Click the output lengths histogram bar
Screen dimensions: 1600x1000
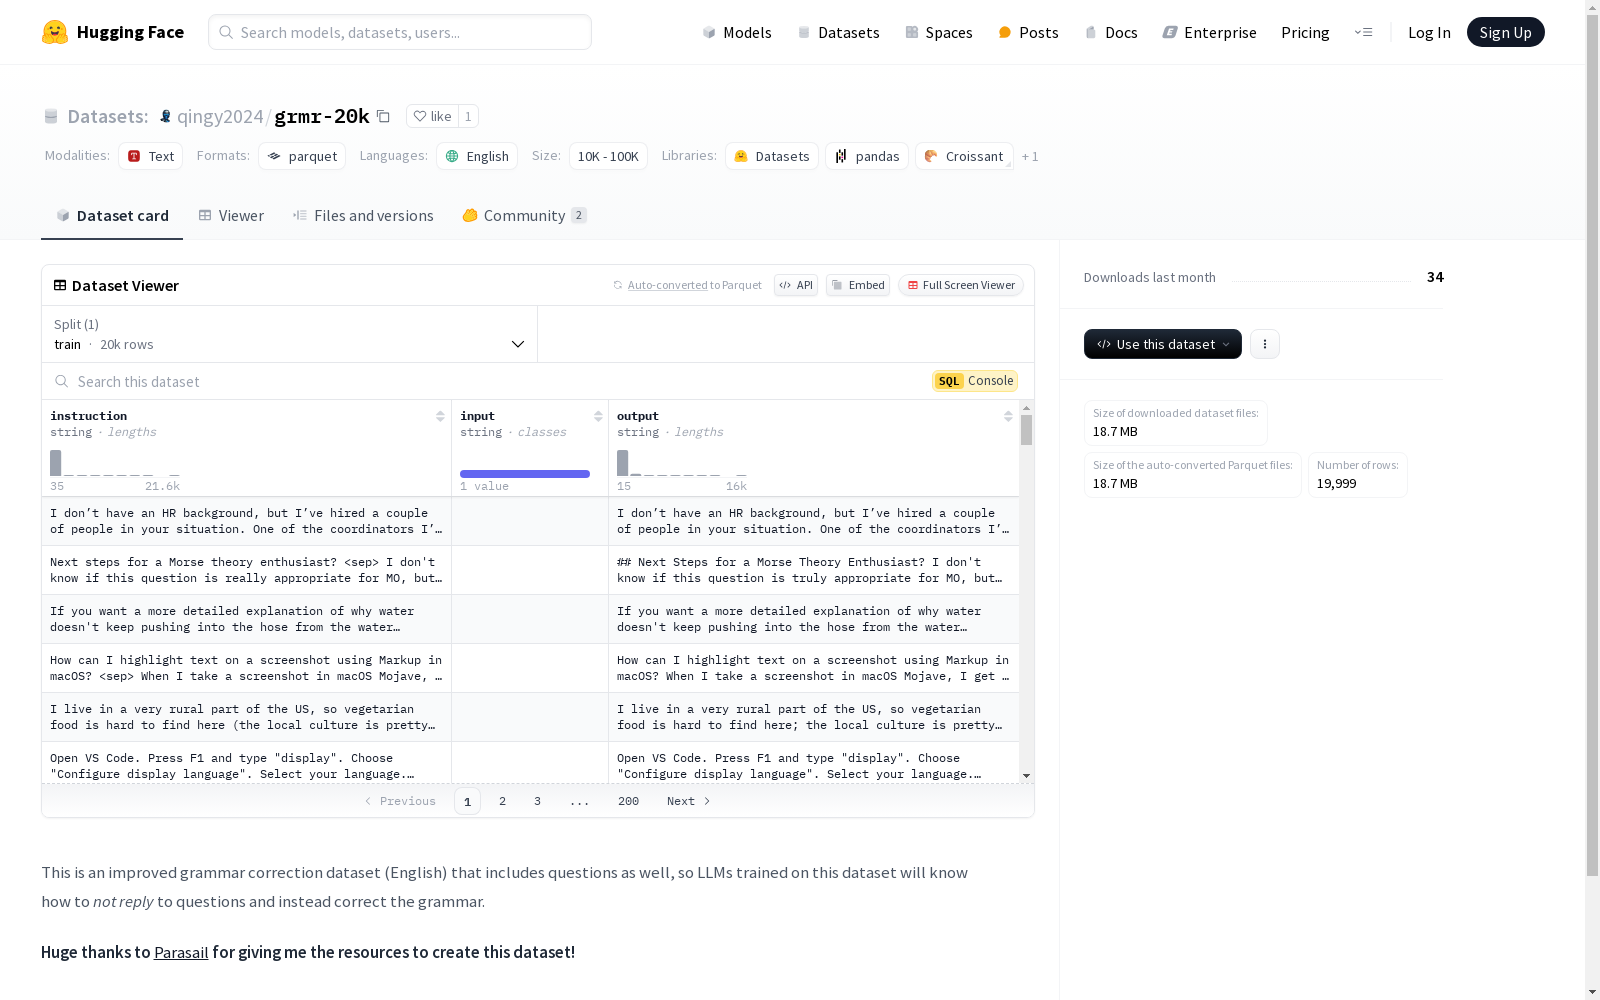tap(623, 463)
